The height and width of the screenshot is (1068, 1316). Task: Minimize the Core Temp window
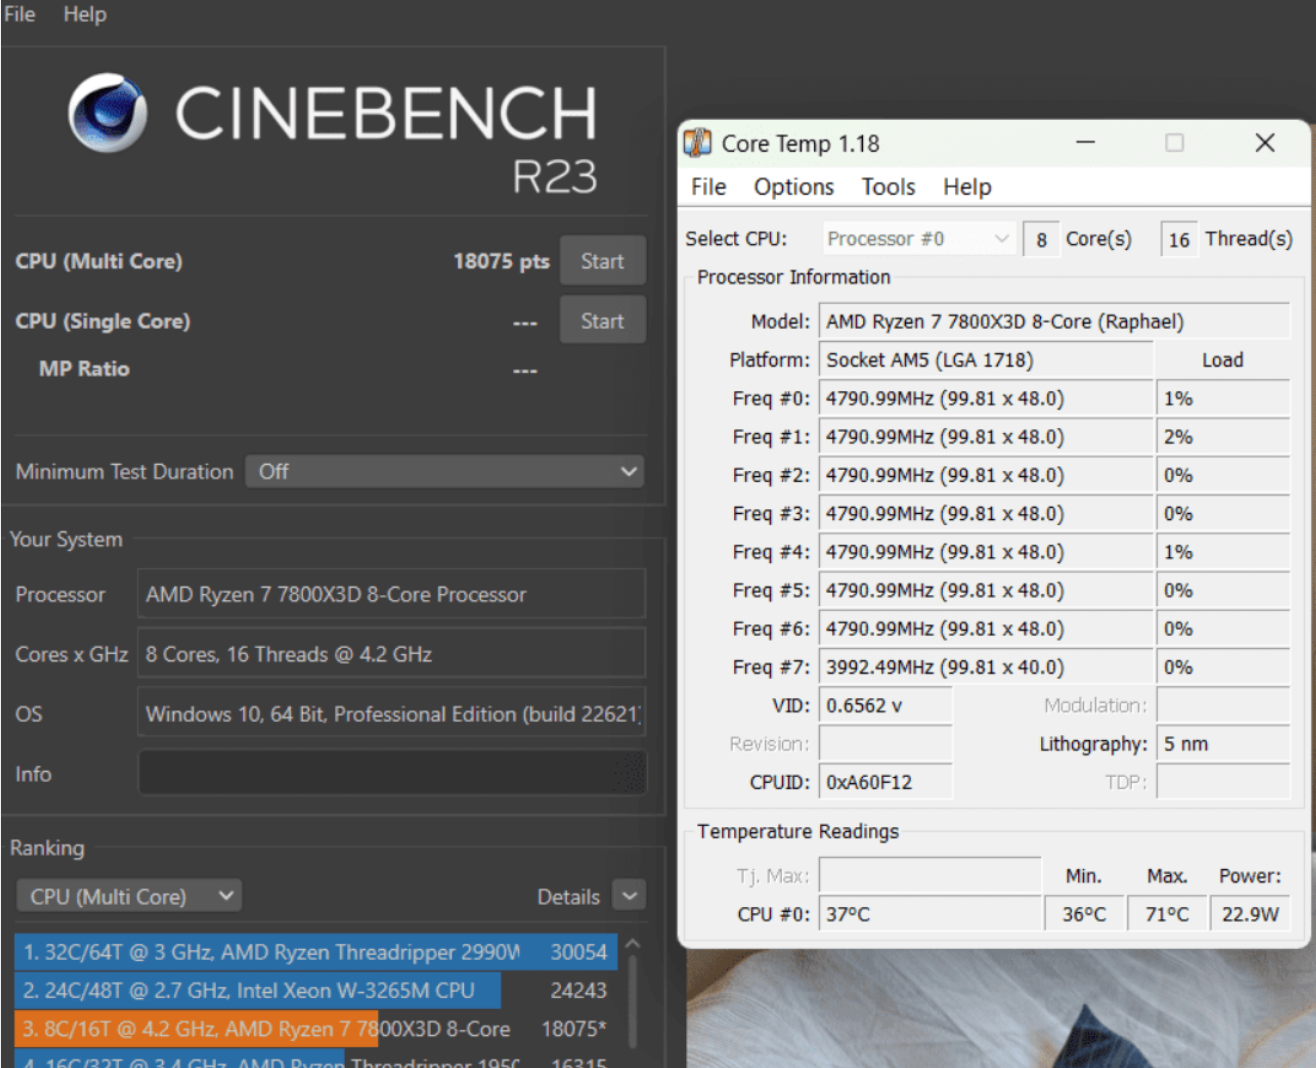pyautogui.click(x=1085, y=143)
